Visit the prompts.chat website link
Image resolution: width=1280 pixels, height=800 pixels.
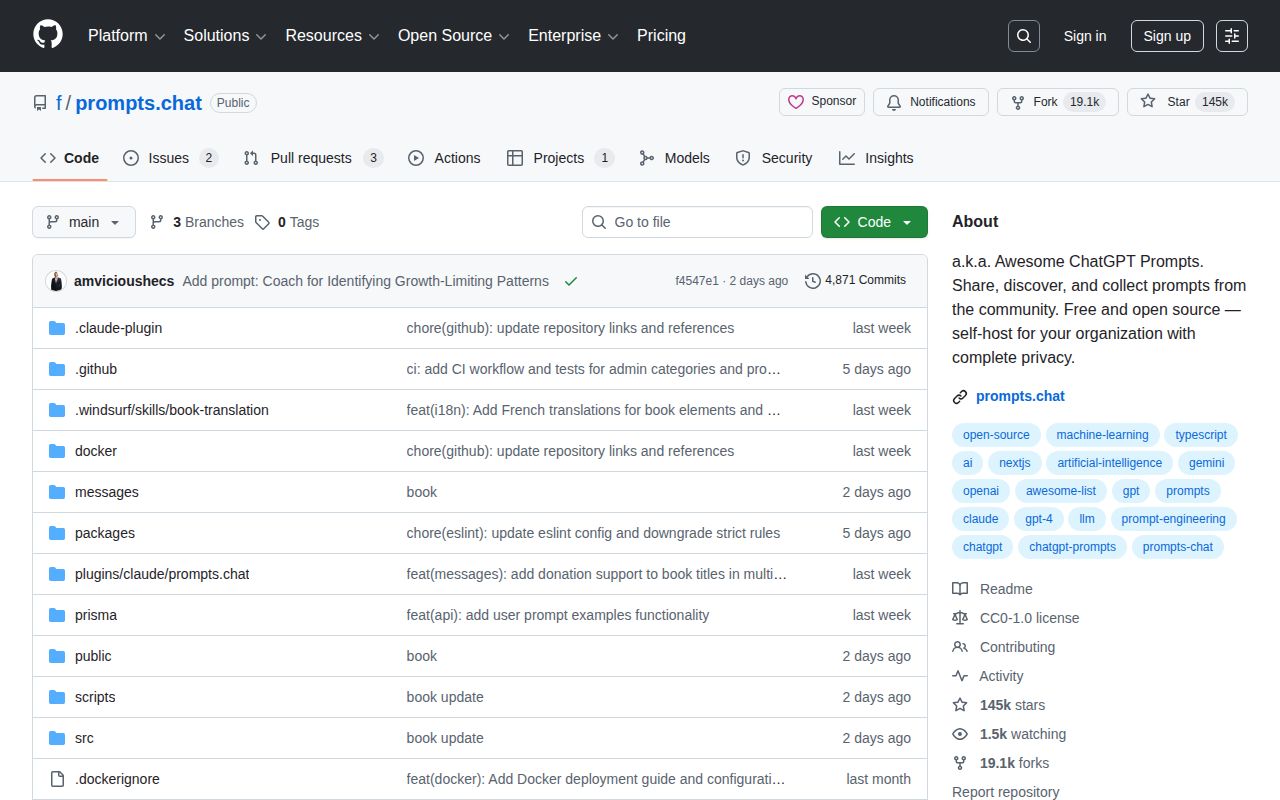(x=1020, y=396)
